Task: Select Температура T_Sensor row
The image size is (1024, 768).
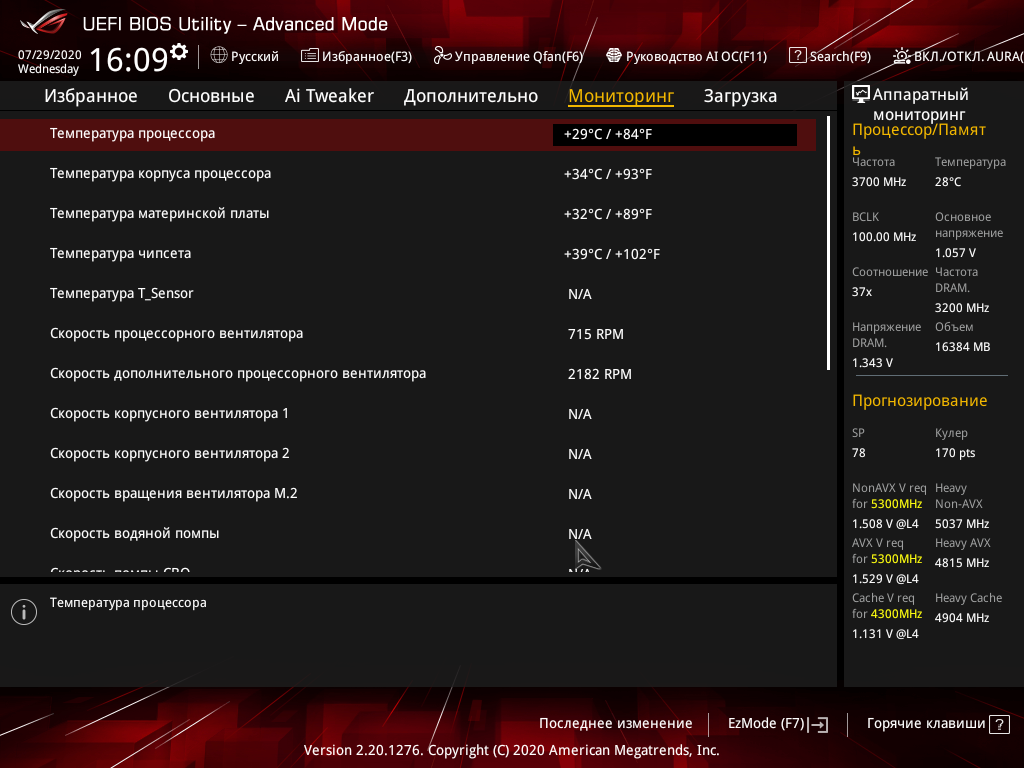Action: (408, 294)
